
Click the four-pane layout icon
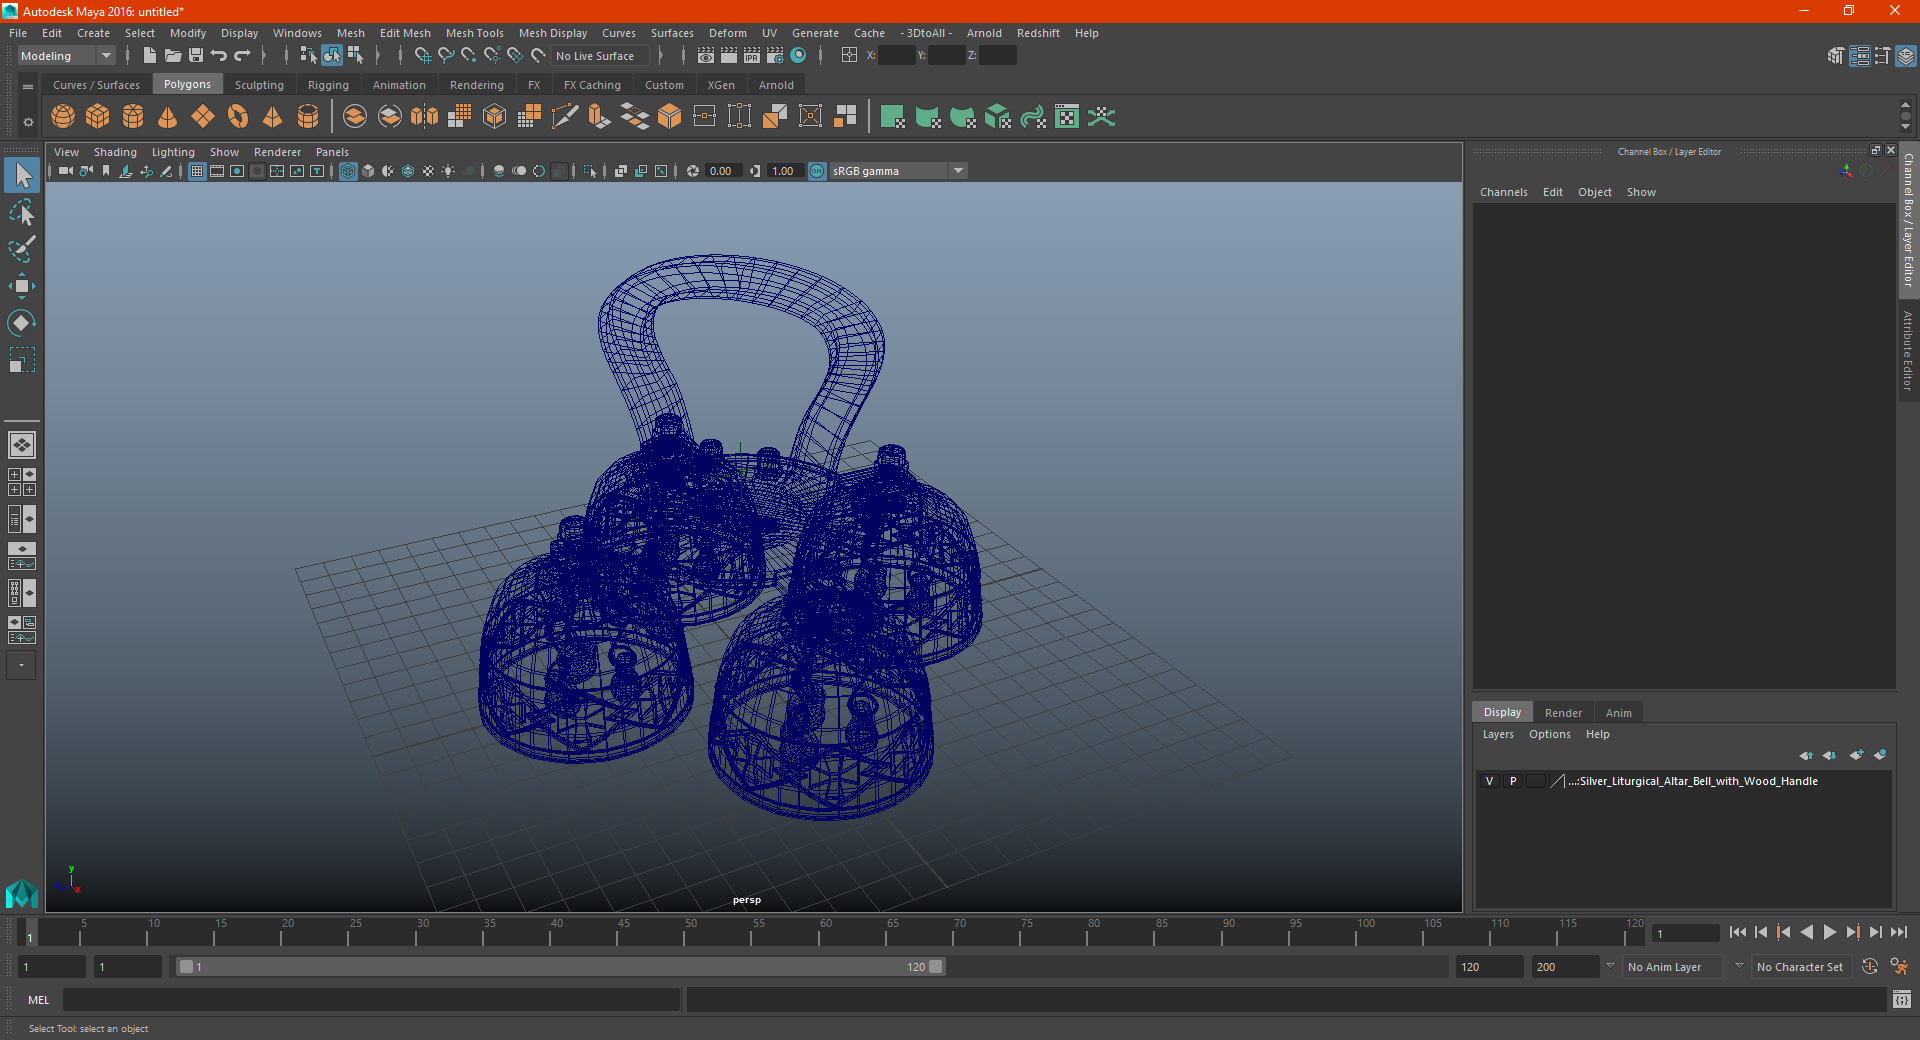pyautogui.click(x=21, y=482)
